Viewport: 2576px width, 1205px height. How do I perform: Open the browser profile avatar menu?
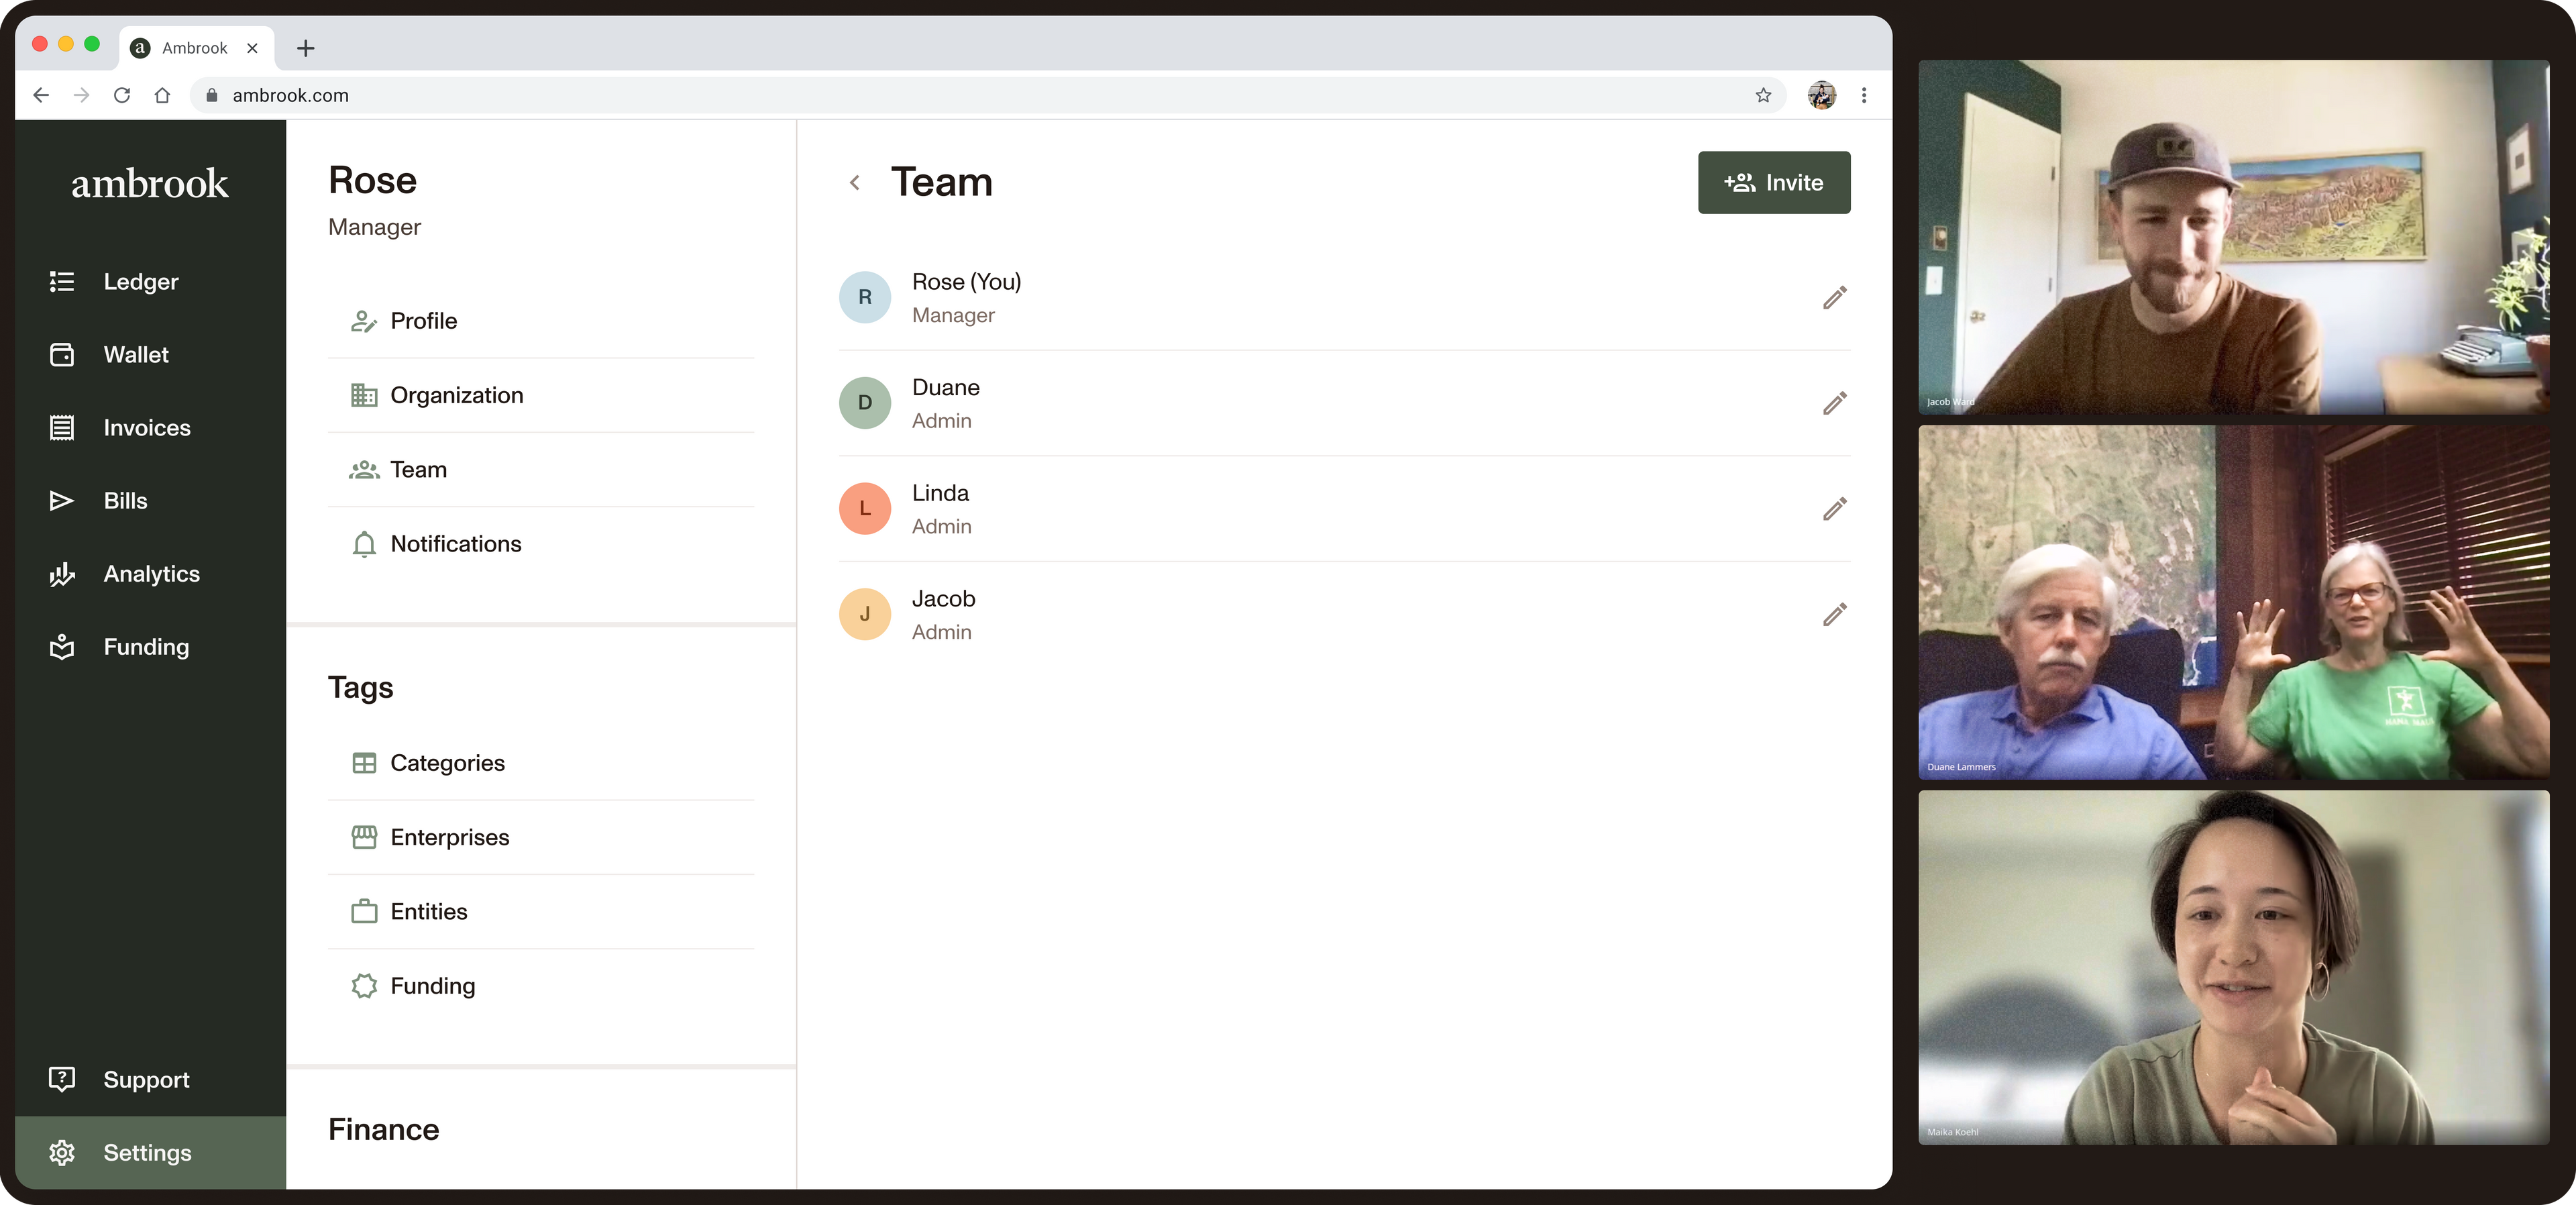click(x=1821, y=95)
